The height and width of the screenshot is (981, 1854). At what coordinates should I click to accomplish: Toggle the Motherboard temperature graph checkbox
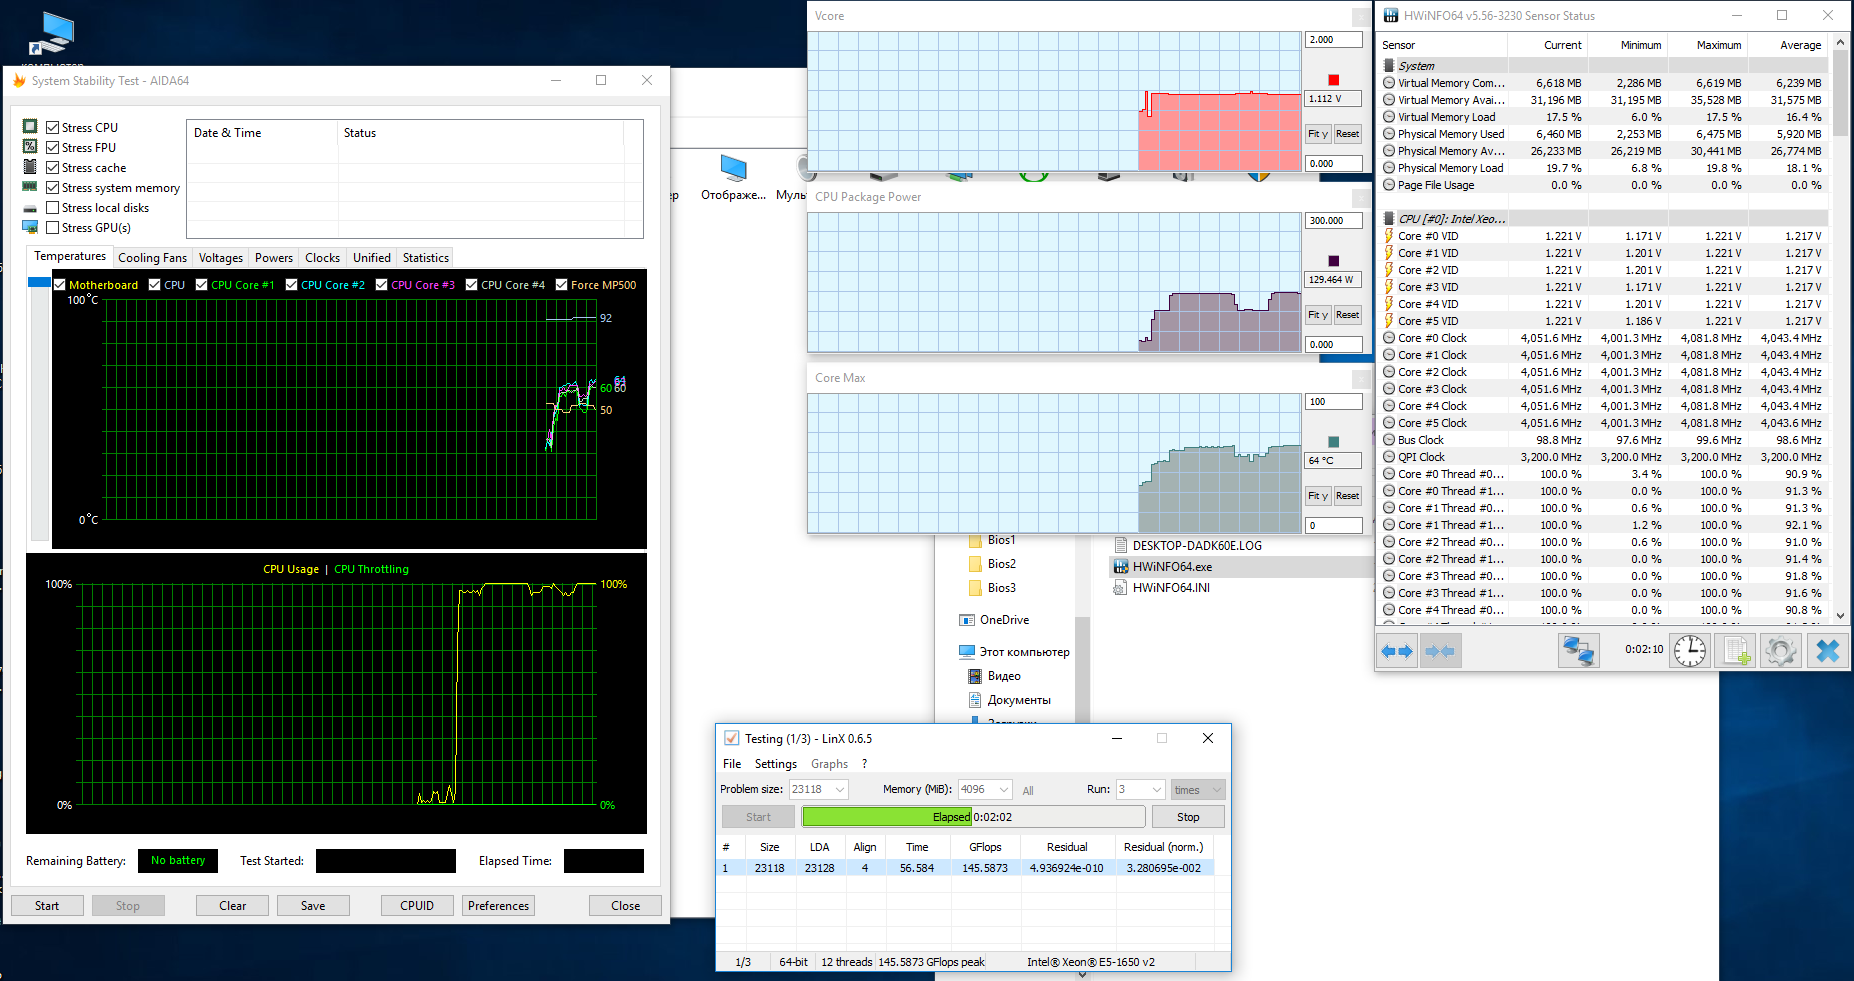60,285
